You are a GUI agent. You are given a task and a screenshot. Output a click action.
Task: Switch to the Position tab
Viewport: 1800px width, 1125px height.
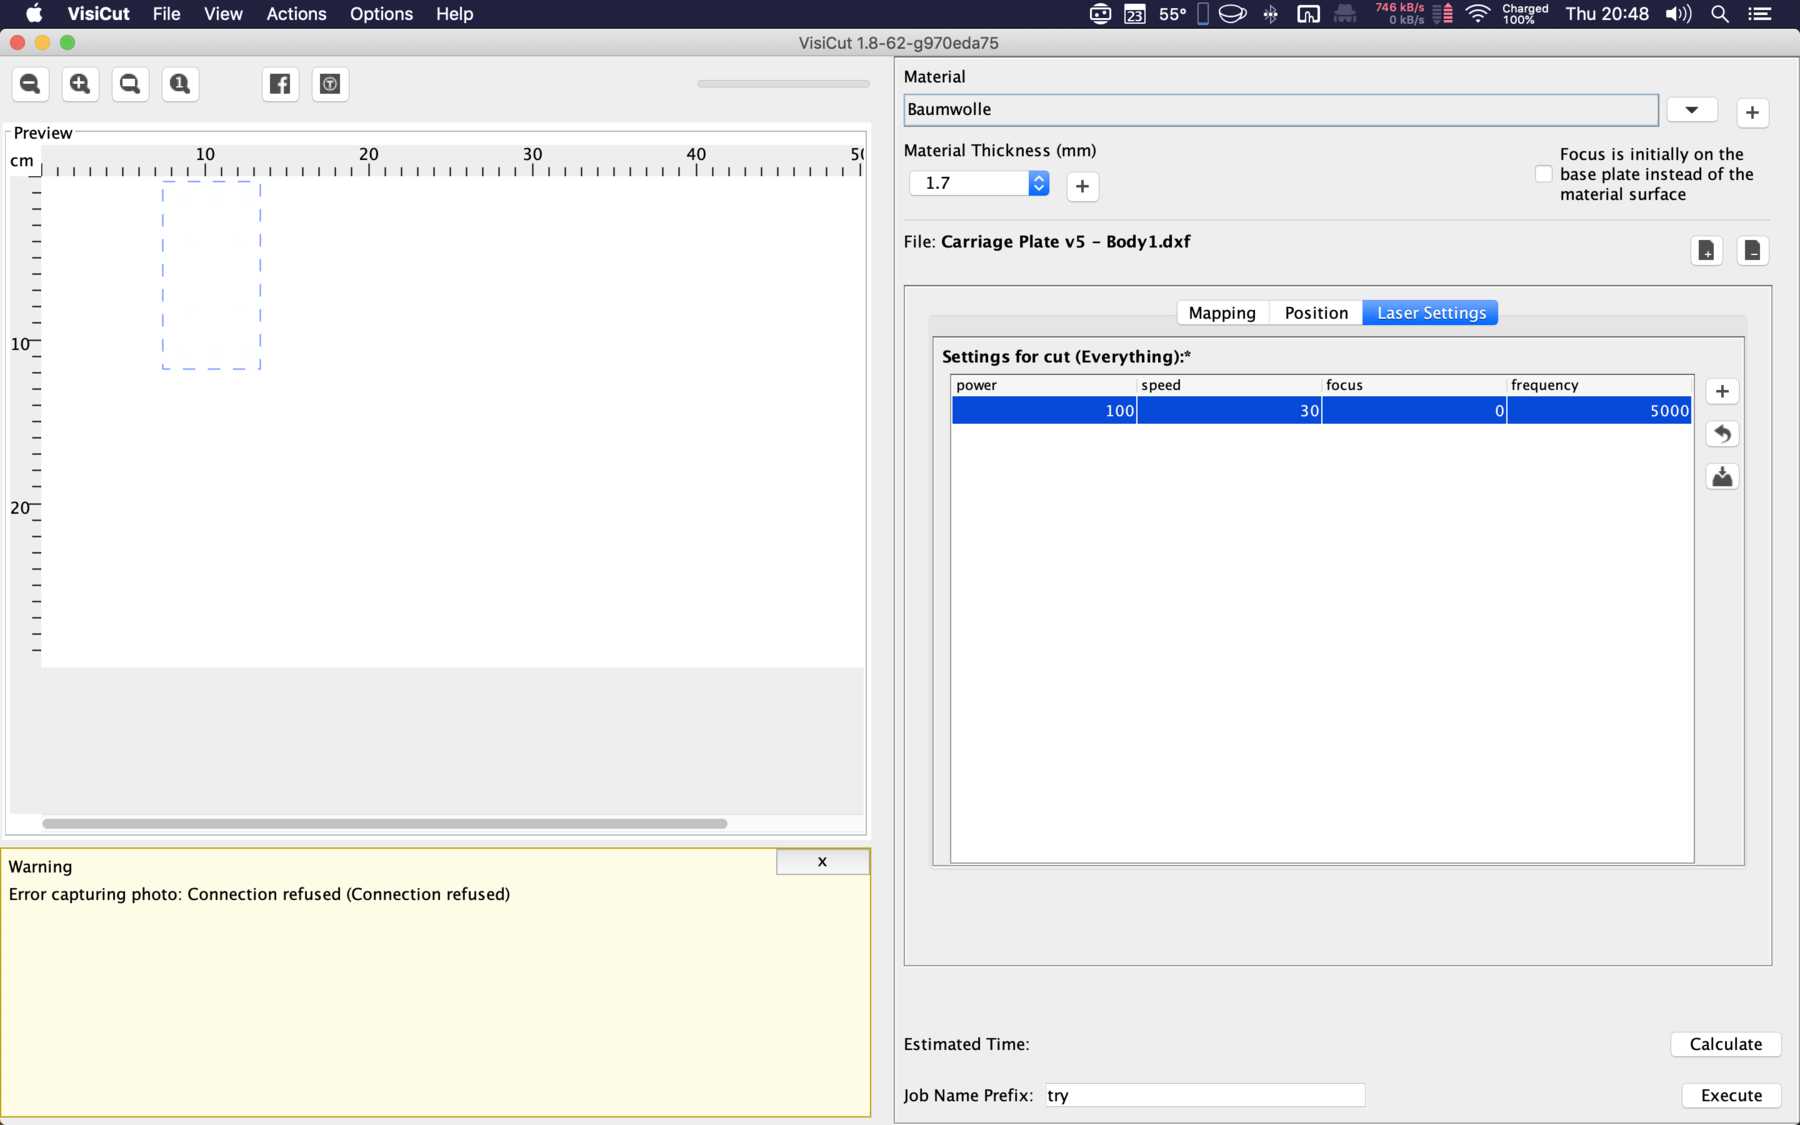1316,313
